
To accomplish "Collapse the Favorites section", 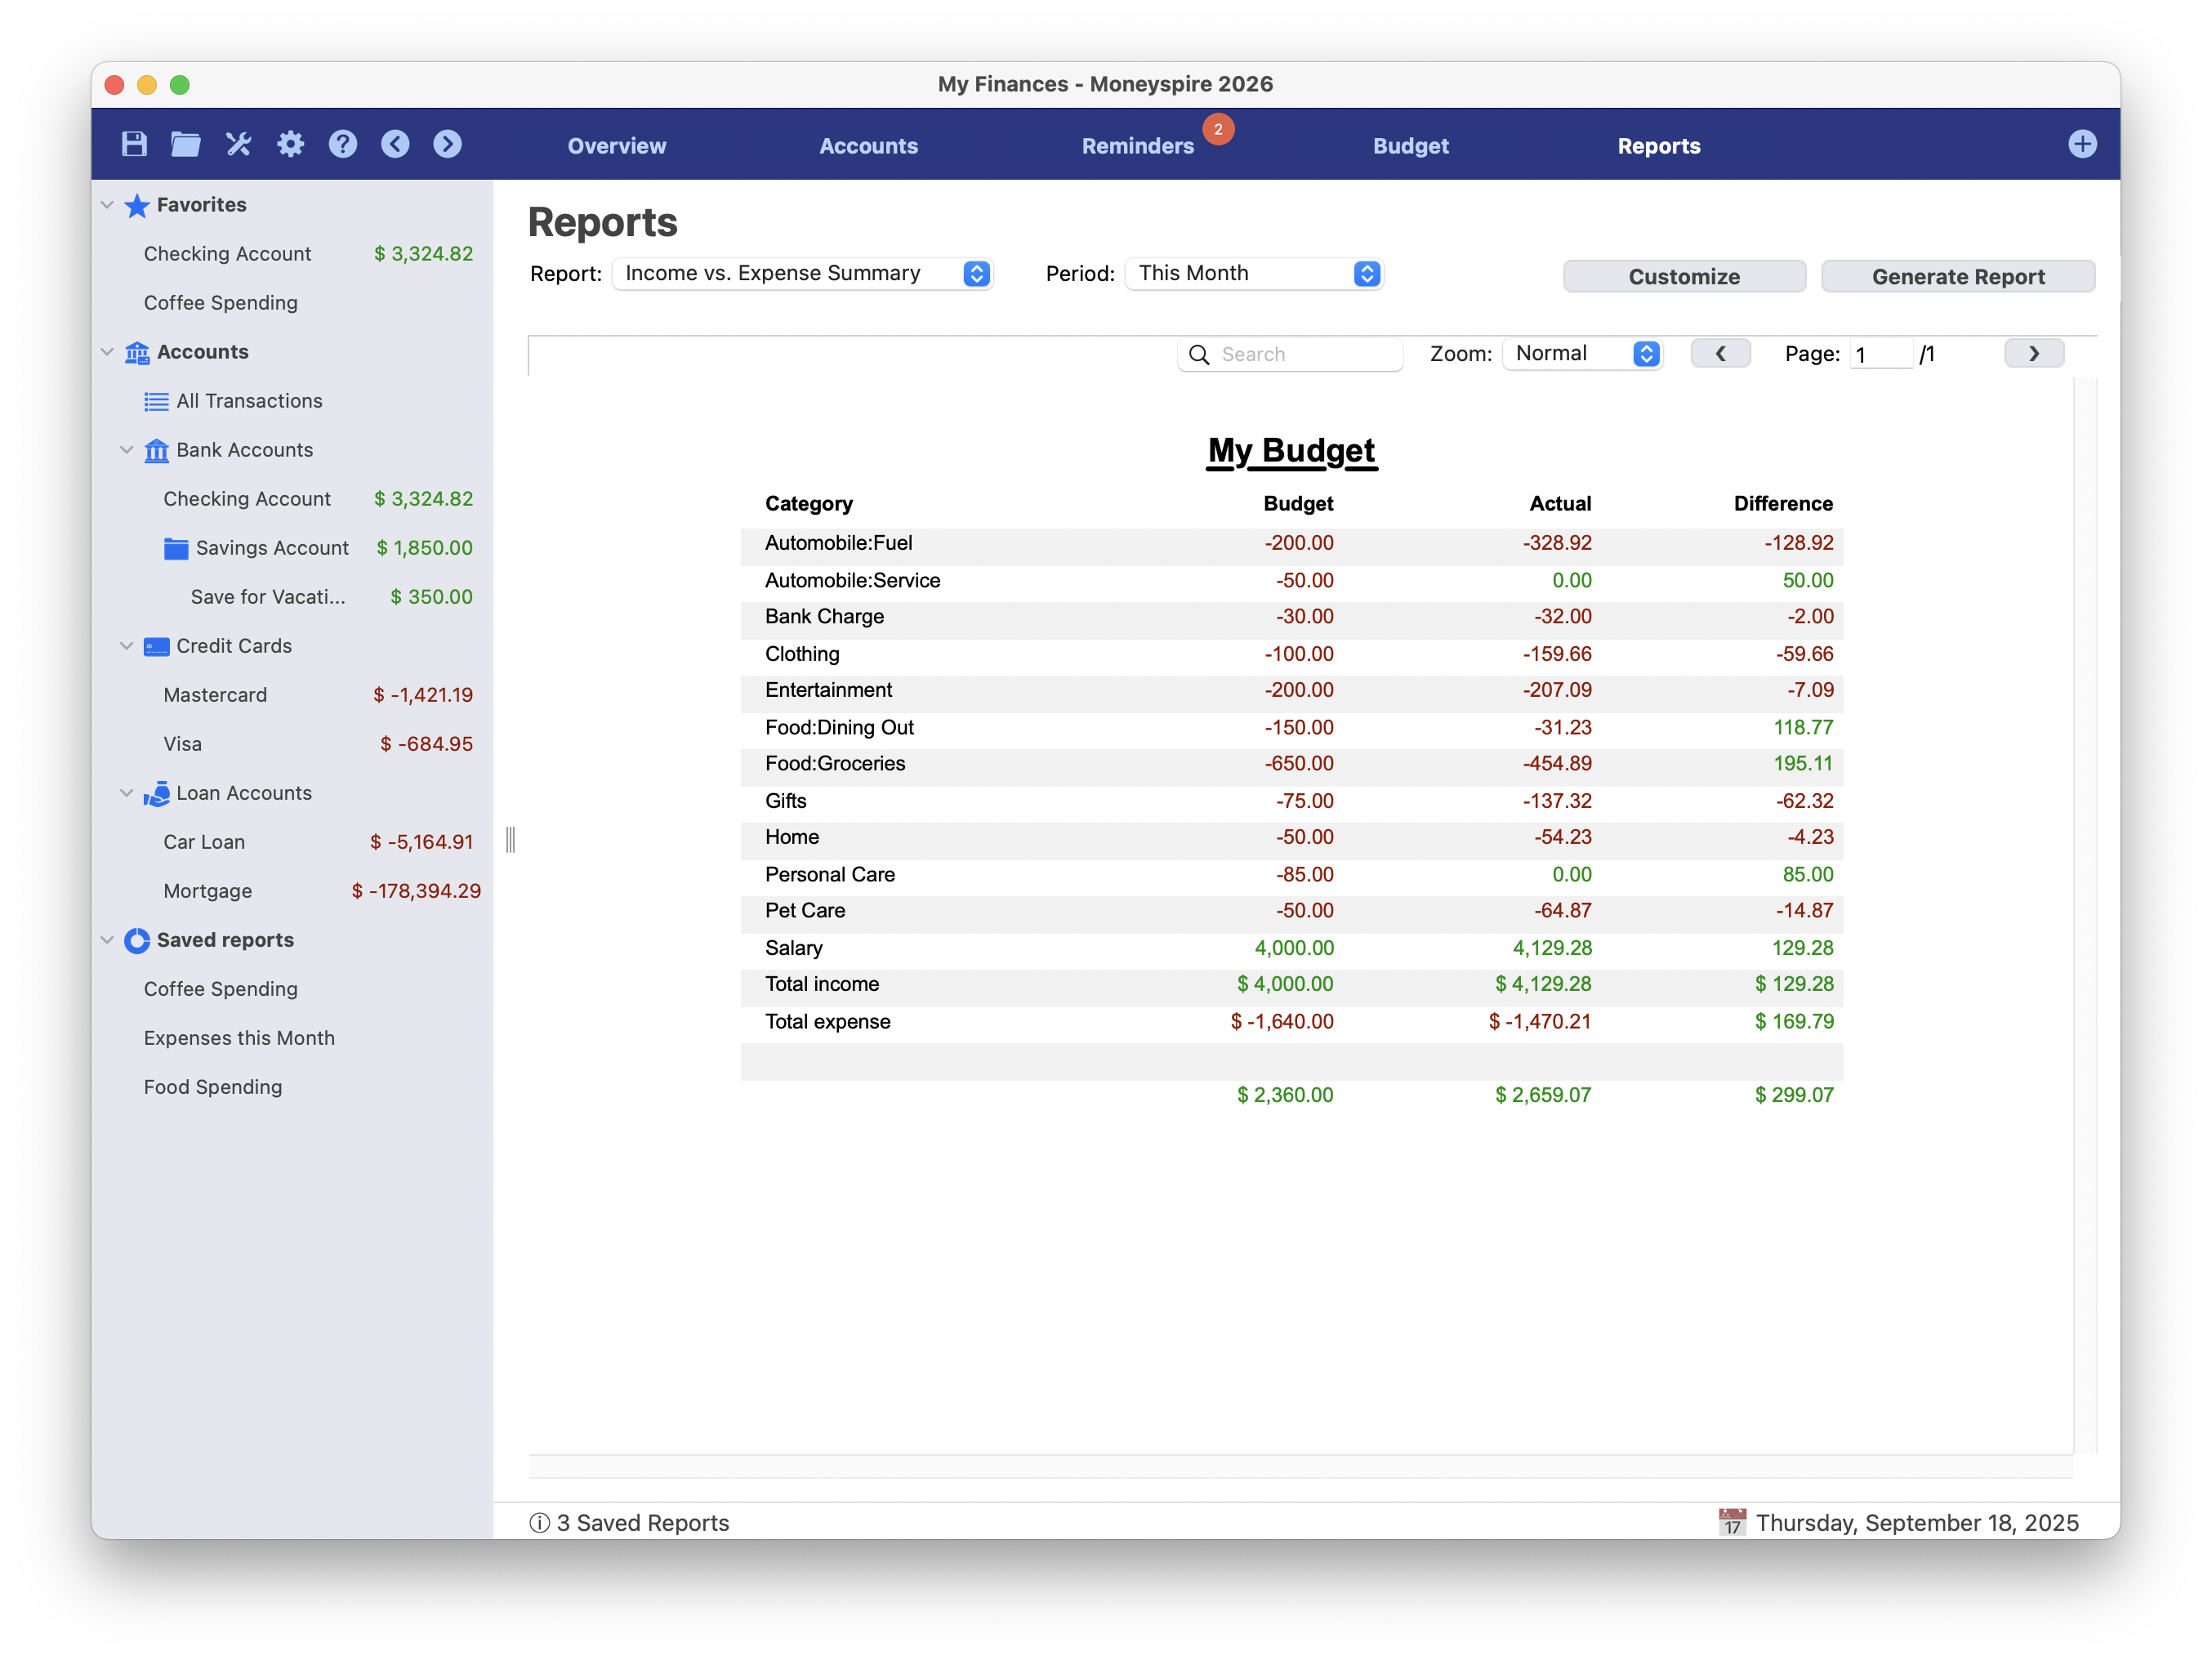I will point(107,205).
